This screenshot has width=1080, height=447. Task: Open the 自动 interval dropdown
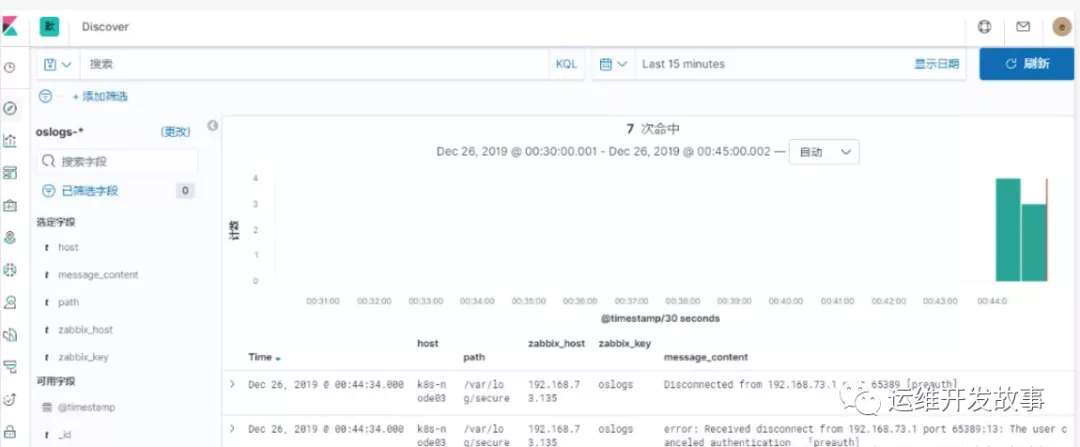click(x=824, y=152)
